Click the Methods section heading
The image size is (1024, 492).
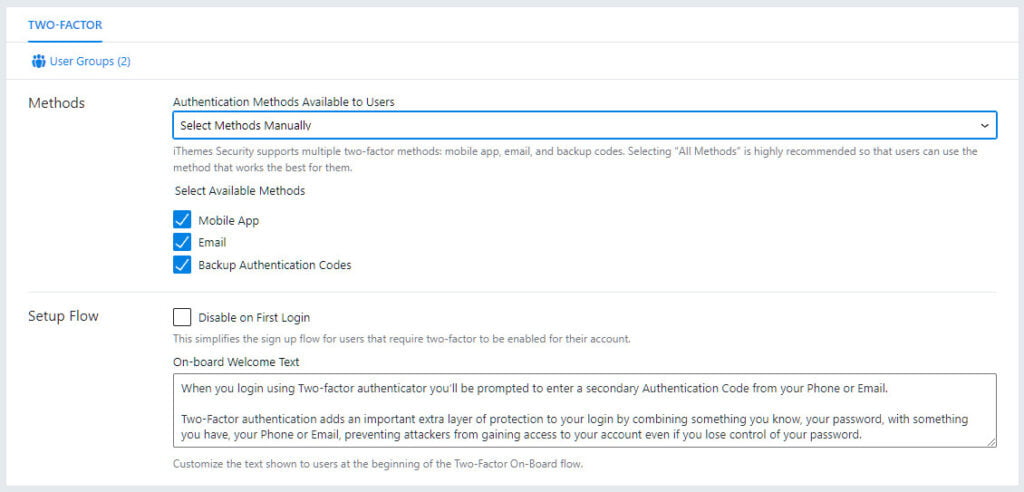(57, 103)
